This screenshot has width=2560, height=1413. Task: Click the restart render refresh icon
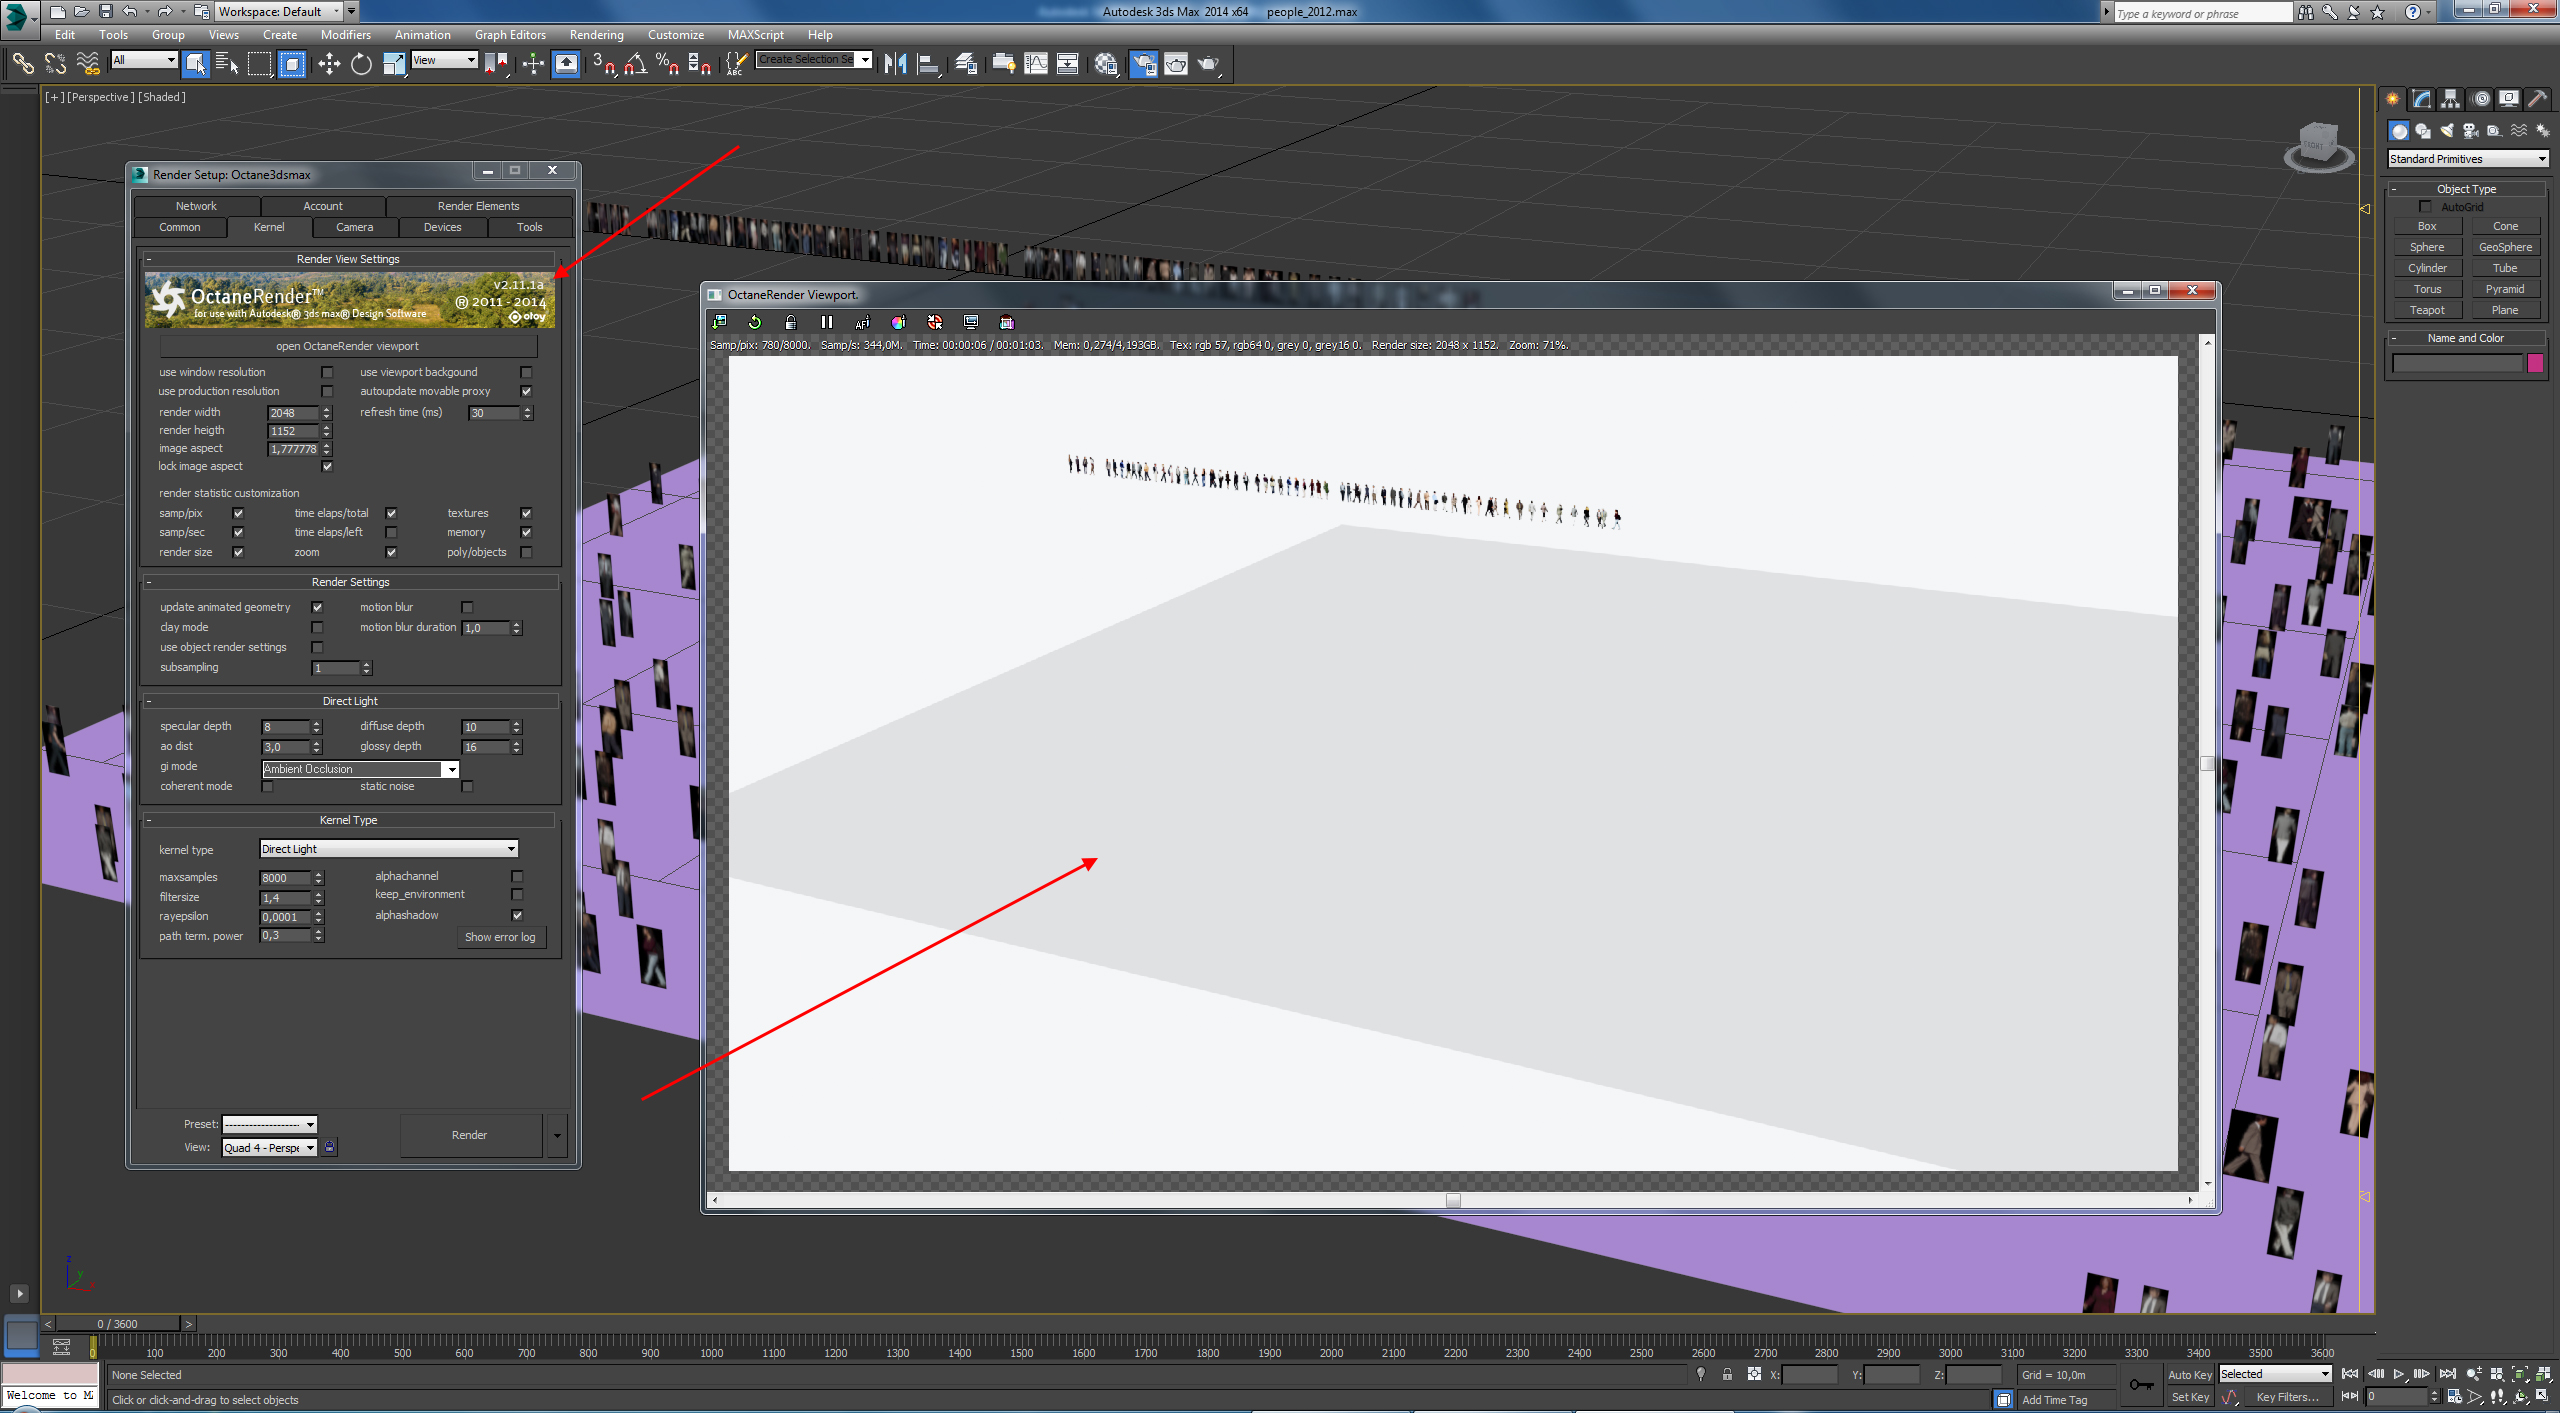[x=755, y=322]
